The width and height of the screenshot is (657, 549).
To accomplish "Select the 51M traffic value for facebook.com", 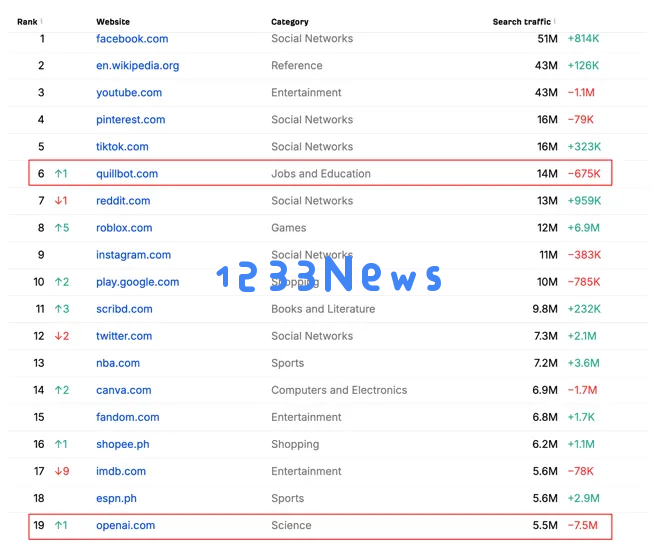I will click(547, 39).
